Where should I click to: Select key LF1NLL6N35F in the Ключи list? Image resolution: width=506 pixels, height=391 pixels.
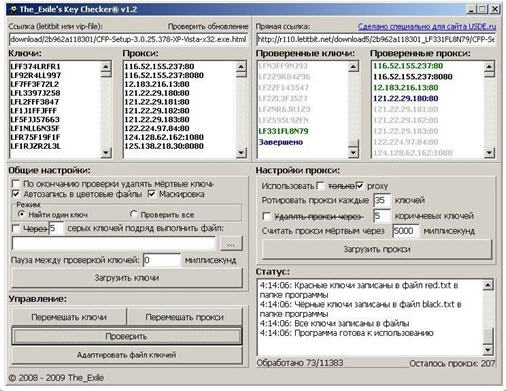[x=35, y=128]
